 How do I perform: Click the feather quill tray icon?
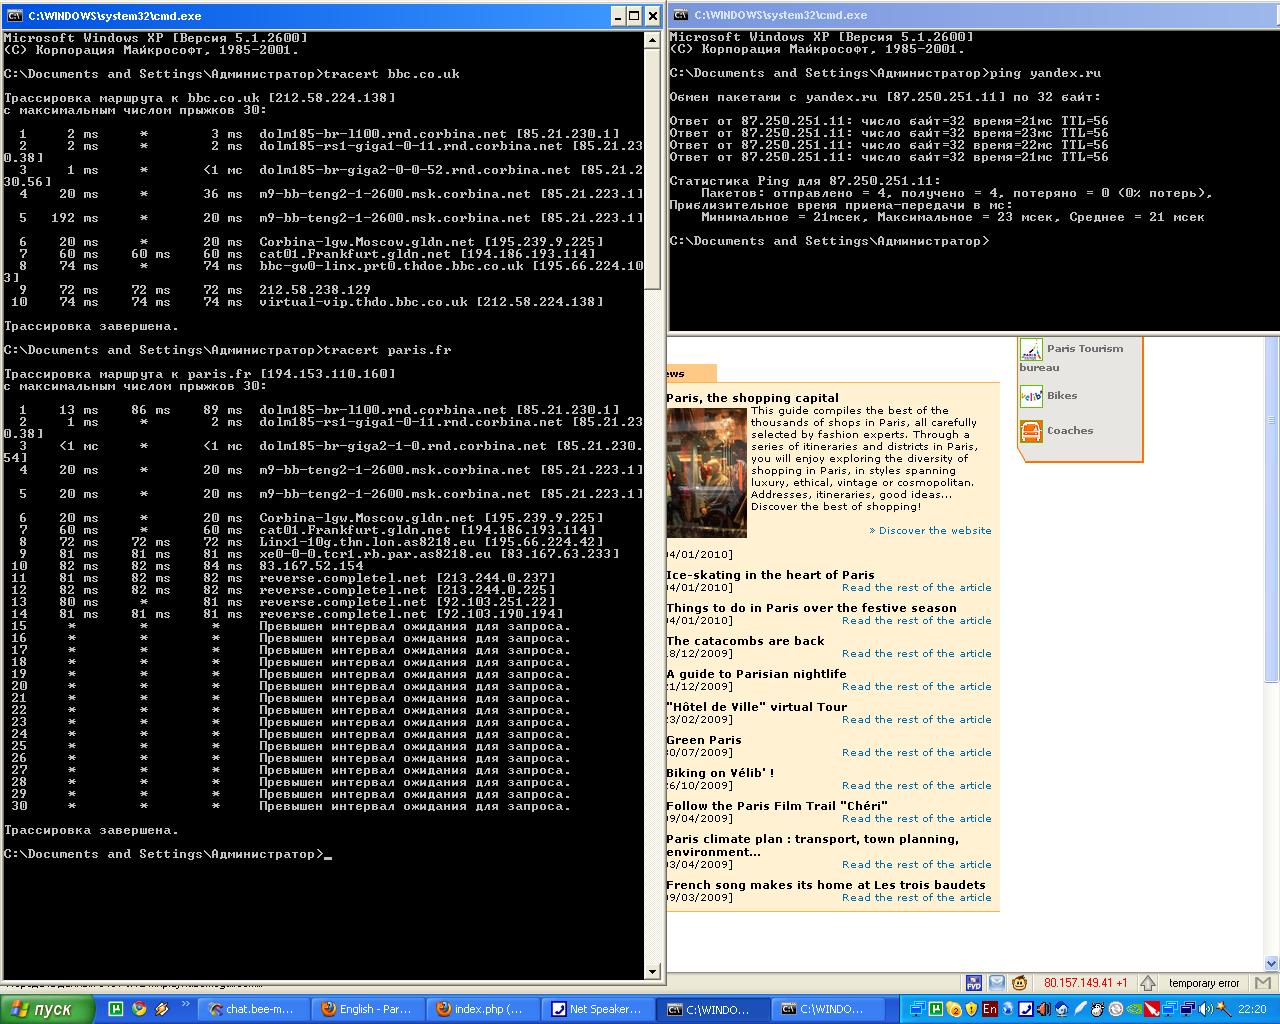[x=1080, y=1009]
